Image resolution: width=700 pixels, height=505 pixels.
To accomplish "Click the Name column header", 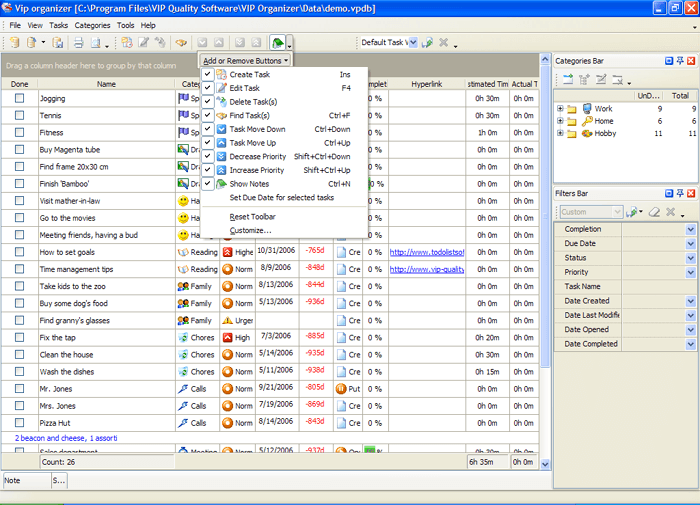I will [106, 84].
